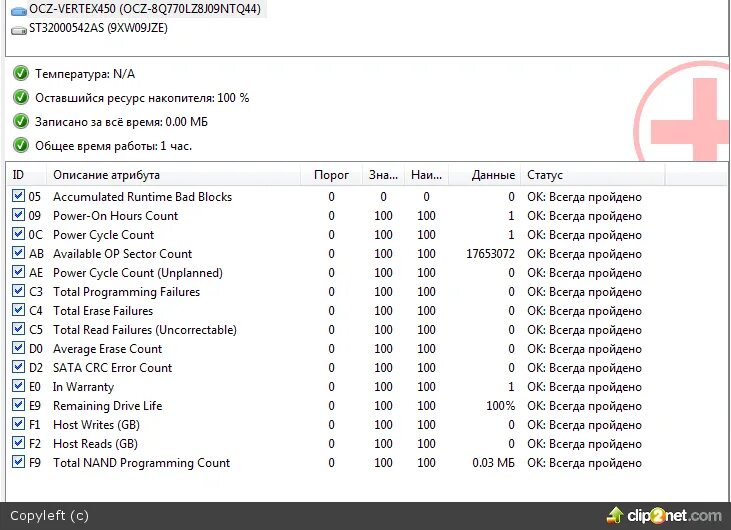
Task: Click Записано за всё время: 0.00 МБ
Action: [x=122, y=122]
